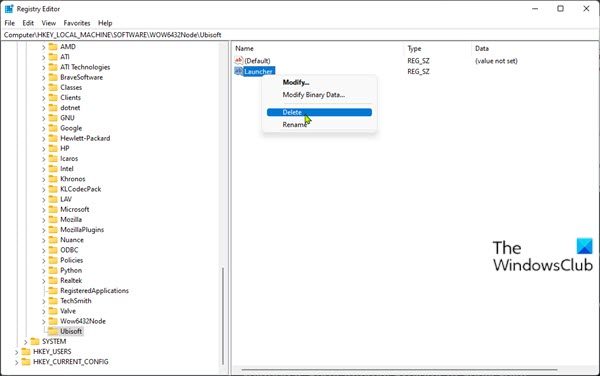This screenshot has height=376, width=600.
Task: Expand the GNU key chevron
Action: 43,118
